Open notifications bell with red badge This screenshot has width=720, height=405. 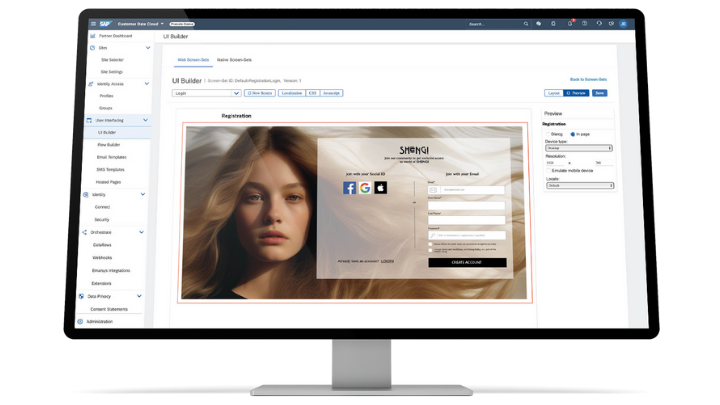(570, 23)
